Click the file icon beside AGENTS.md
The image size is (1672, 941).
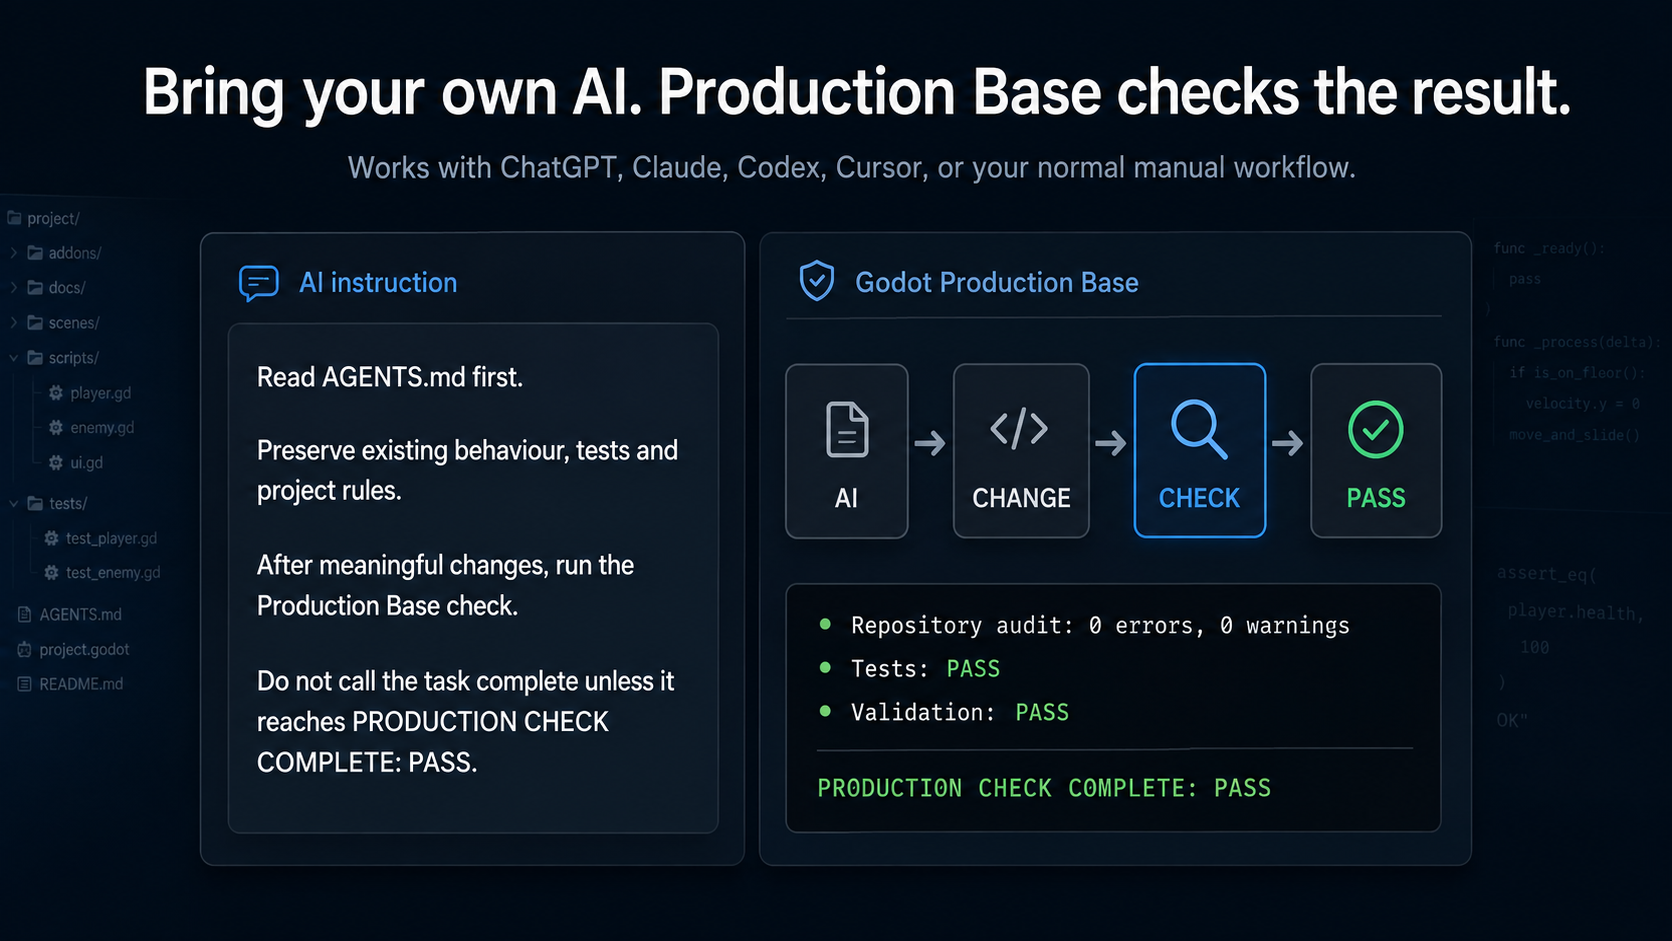click(24, 614)
